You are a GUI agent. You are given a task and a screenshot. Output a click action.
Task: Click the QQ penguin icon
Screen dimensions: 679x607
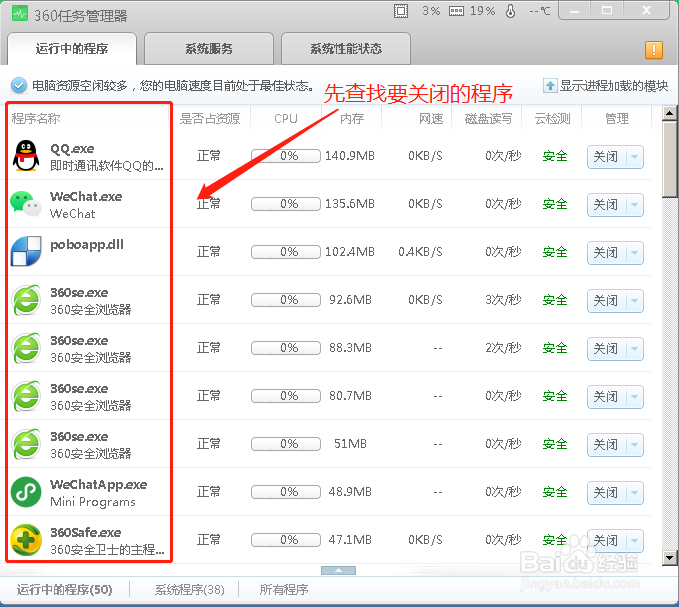[26, 156]
